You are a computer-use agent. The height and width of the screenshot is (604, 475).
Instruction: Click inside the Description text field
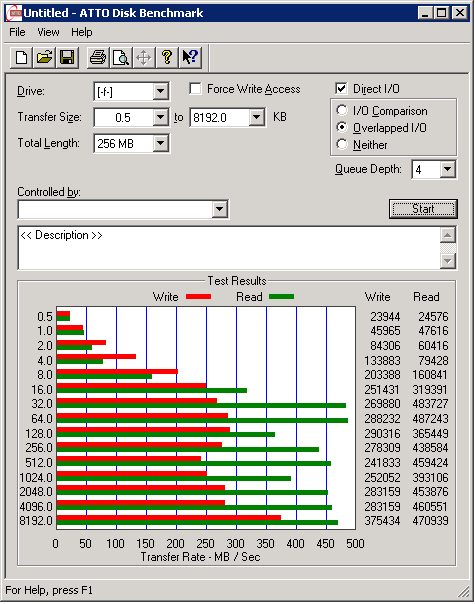(229, 248)
